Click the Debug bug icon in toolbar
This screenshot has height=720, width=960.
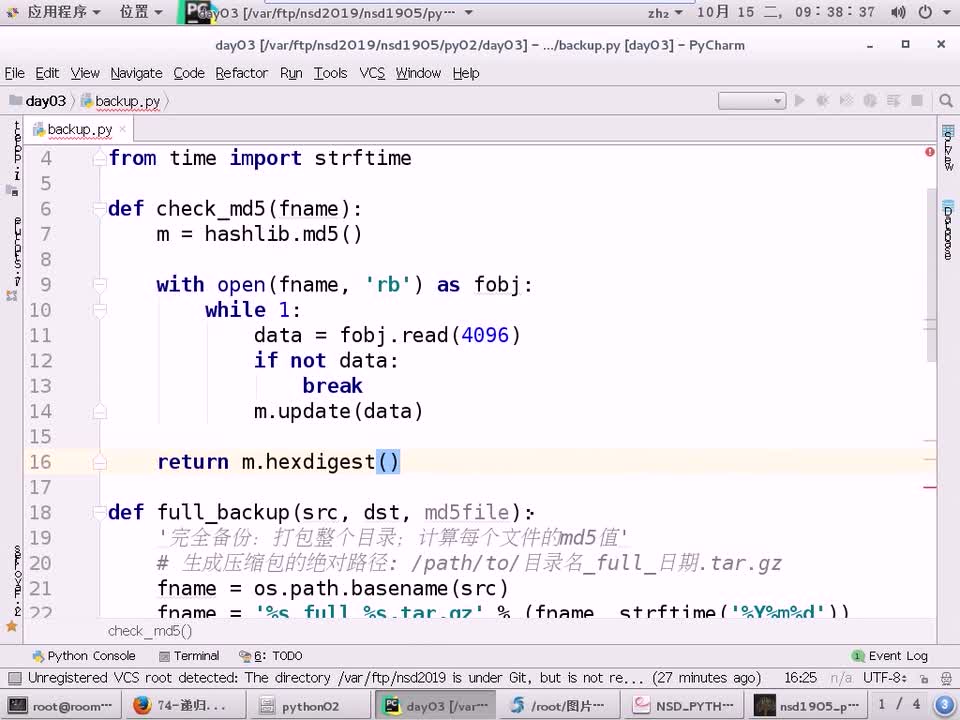[822, 100]
